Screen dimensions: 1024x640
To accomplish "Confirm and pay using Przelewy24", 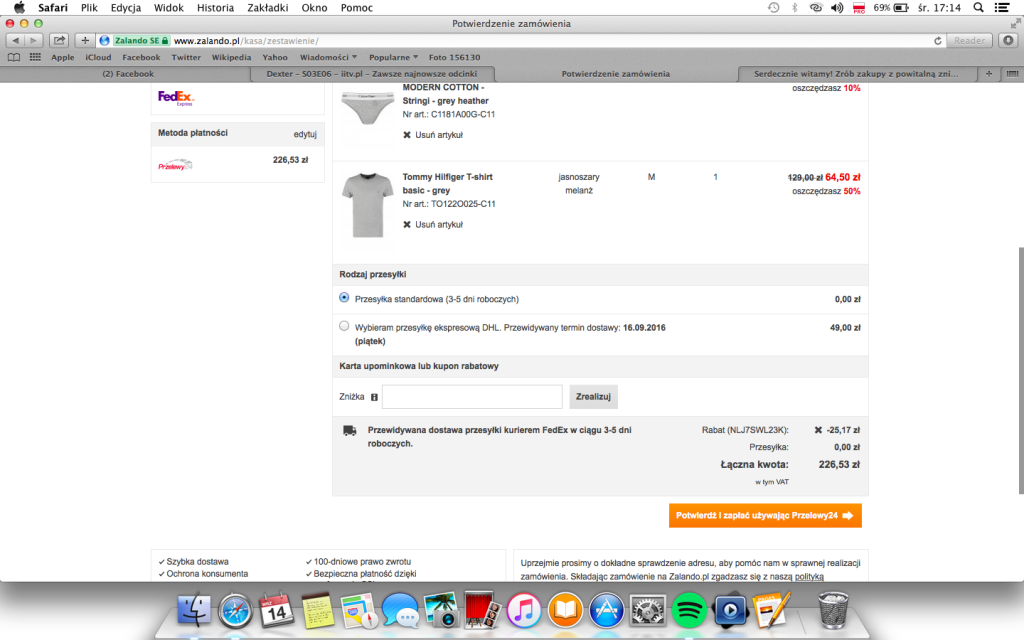I will click(765, 516).
